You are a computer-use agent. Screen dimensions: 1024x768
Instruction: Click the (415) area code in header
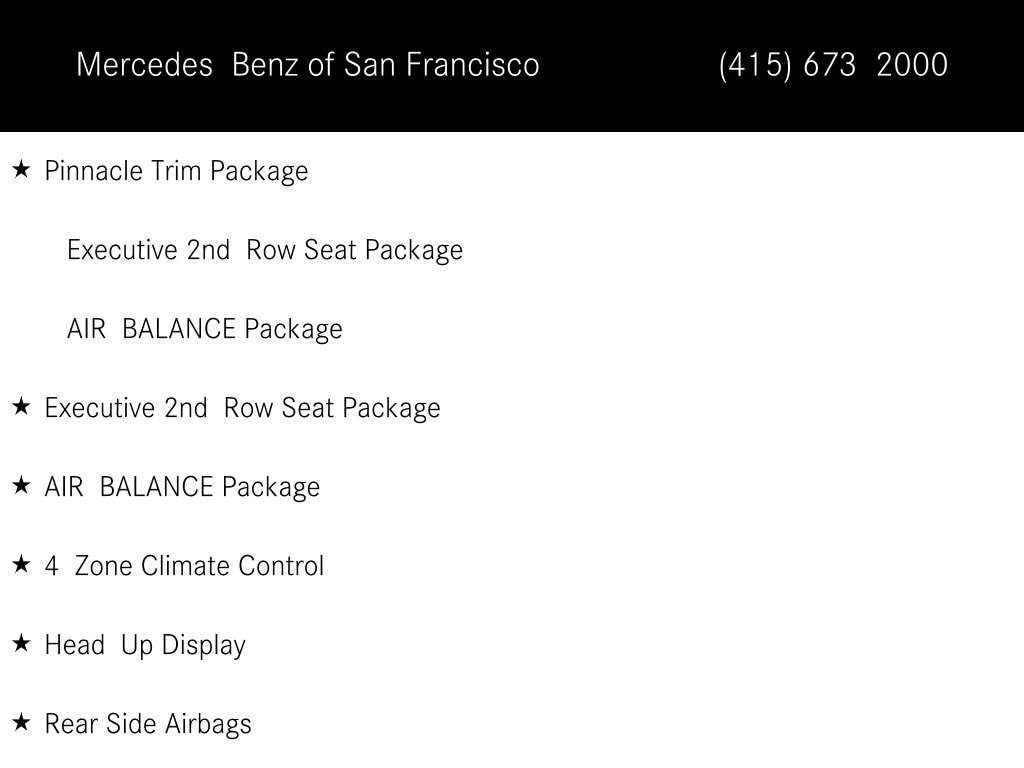[x=755, y=65]
